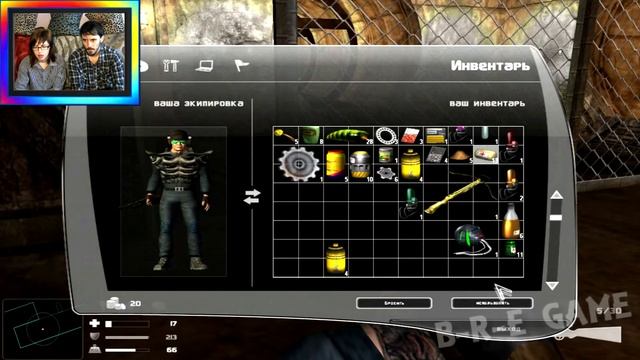Select the helmet with green visor item
640x360 pixels.
[x=473, y=240]
